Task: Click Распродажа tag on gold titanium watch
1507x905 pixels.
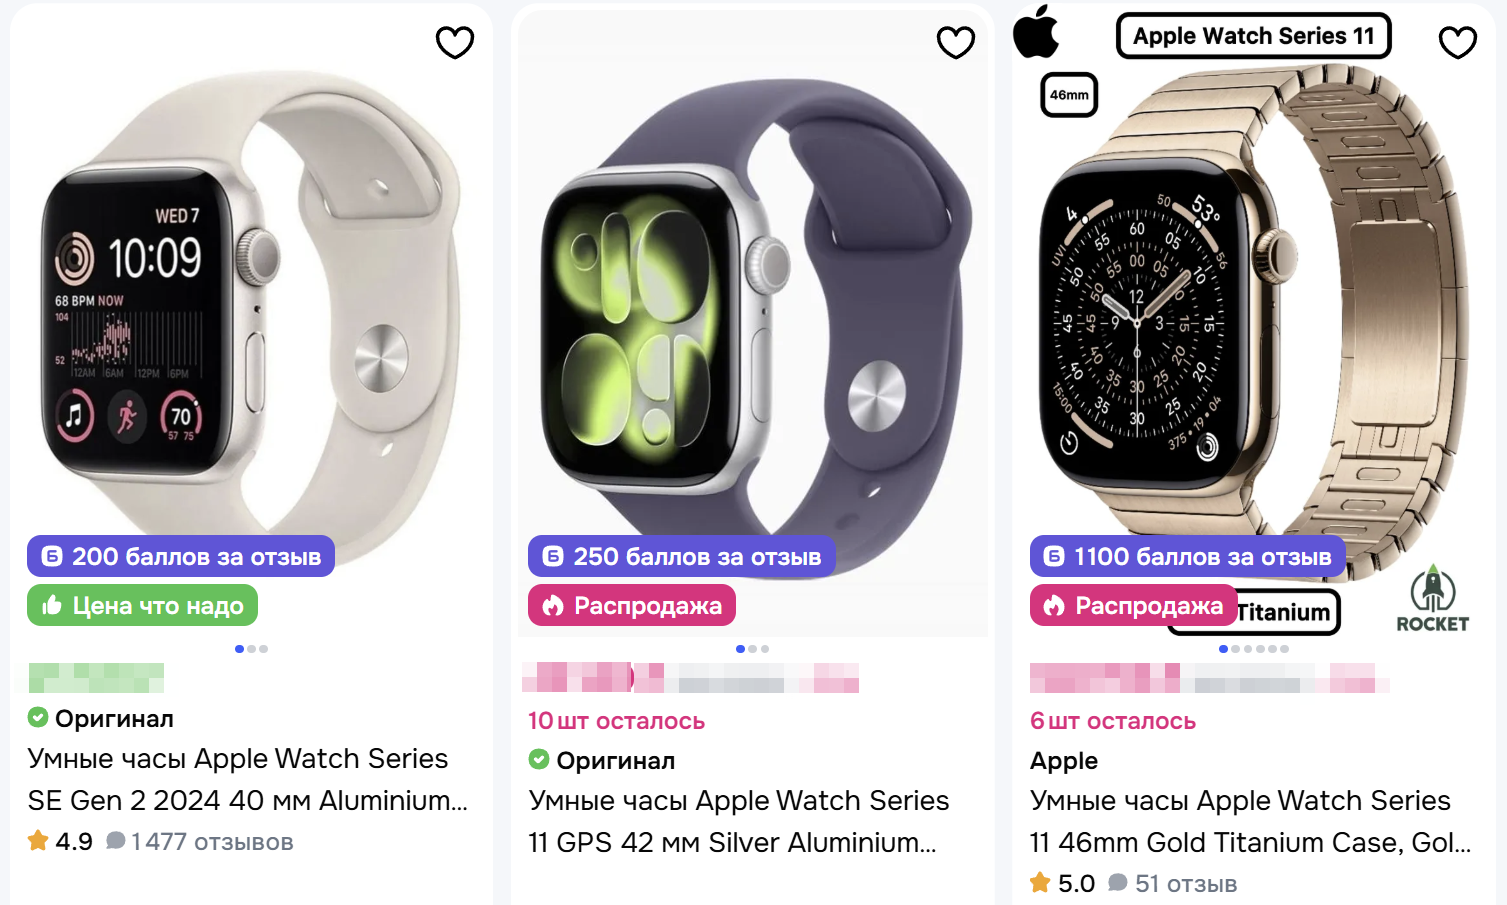Action: point(1133,605)
